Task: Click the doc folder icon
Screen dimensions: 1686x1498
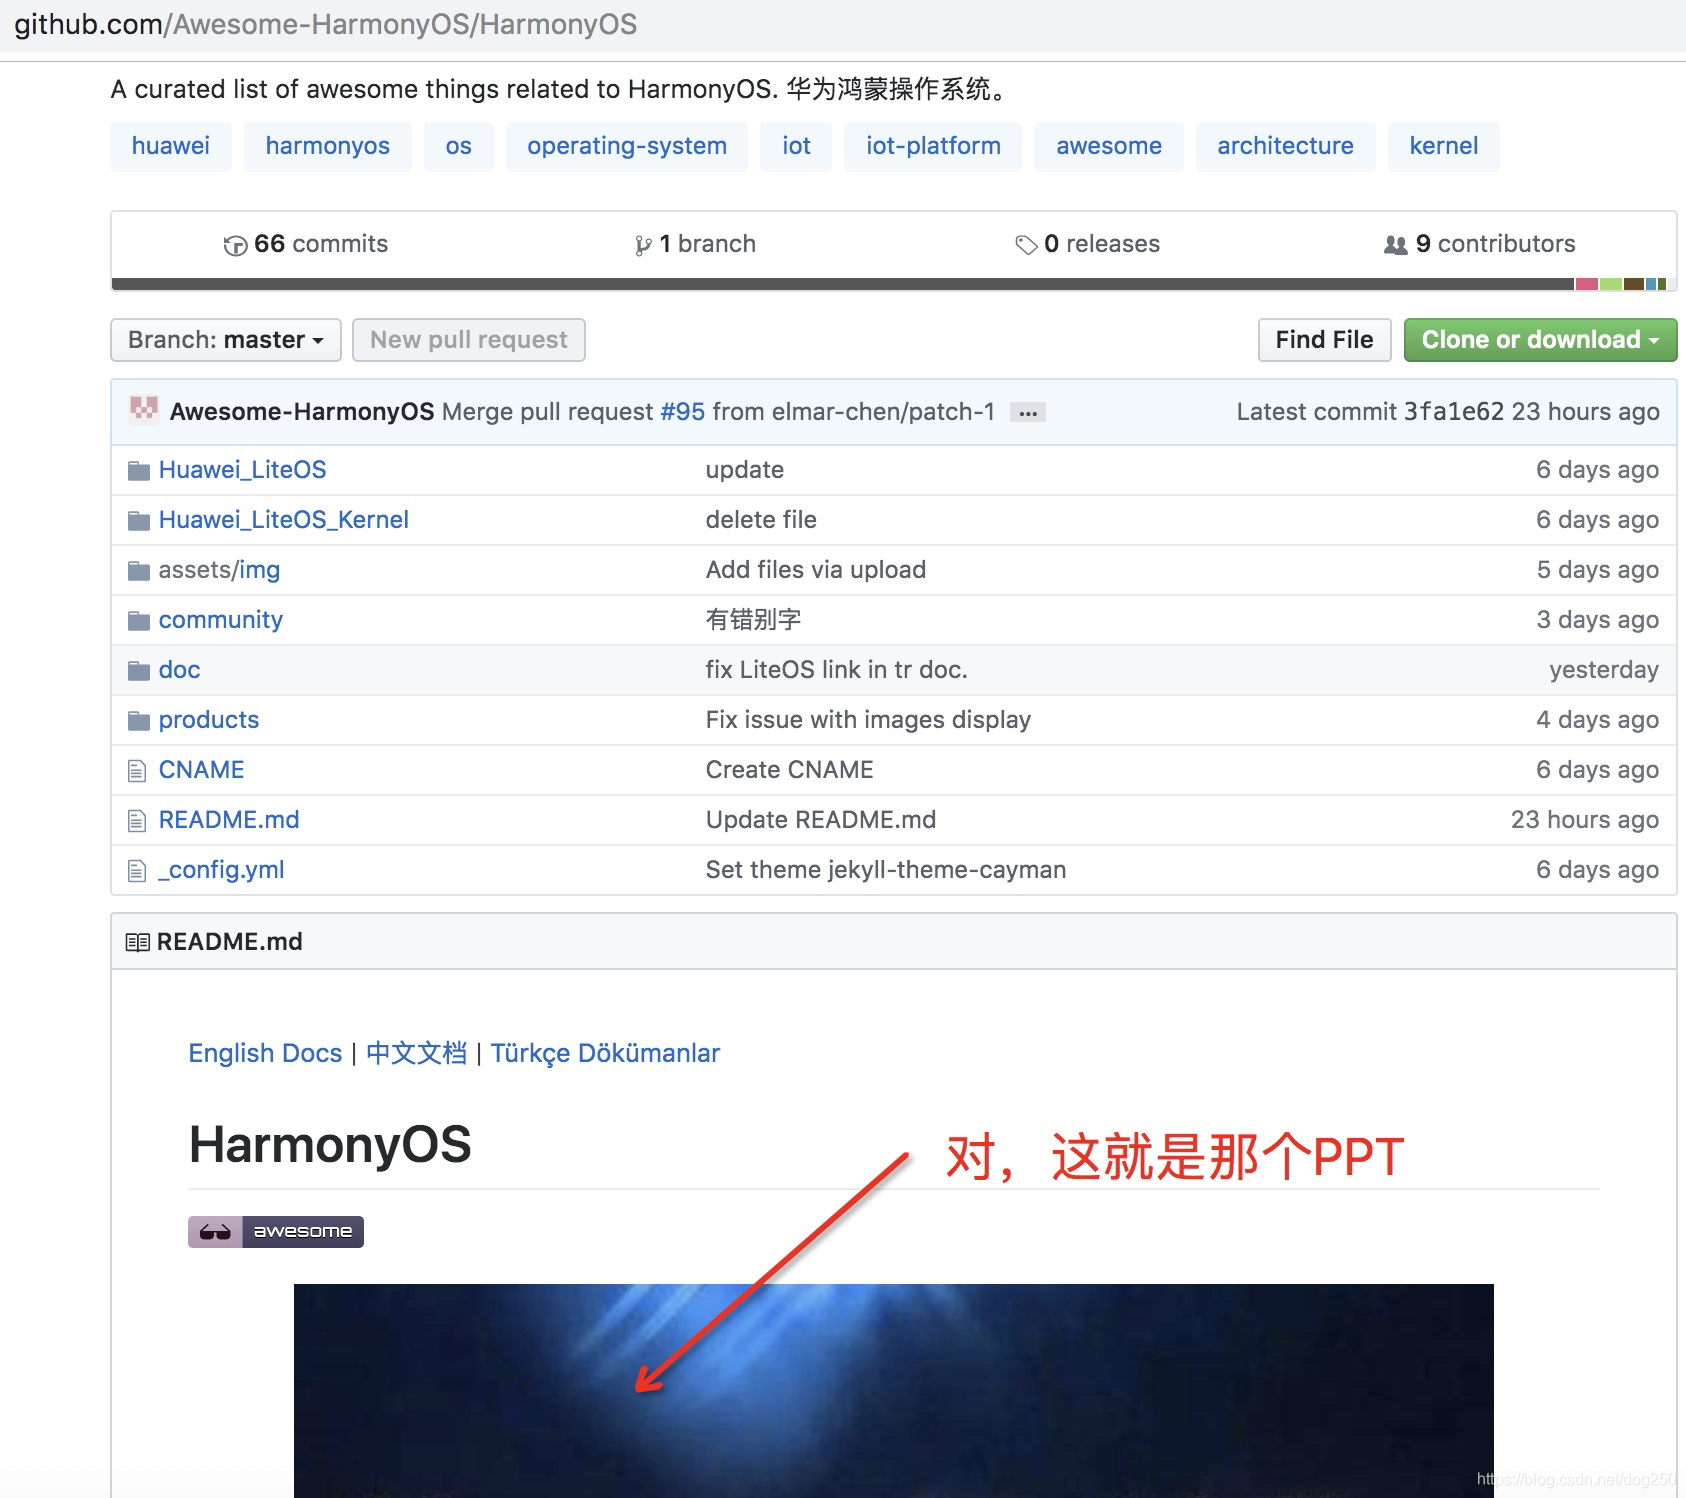Action: [139, 671]
